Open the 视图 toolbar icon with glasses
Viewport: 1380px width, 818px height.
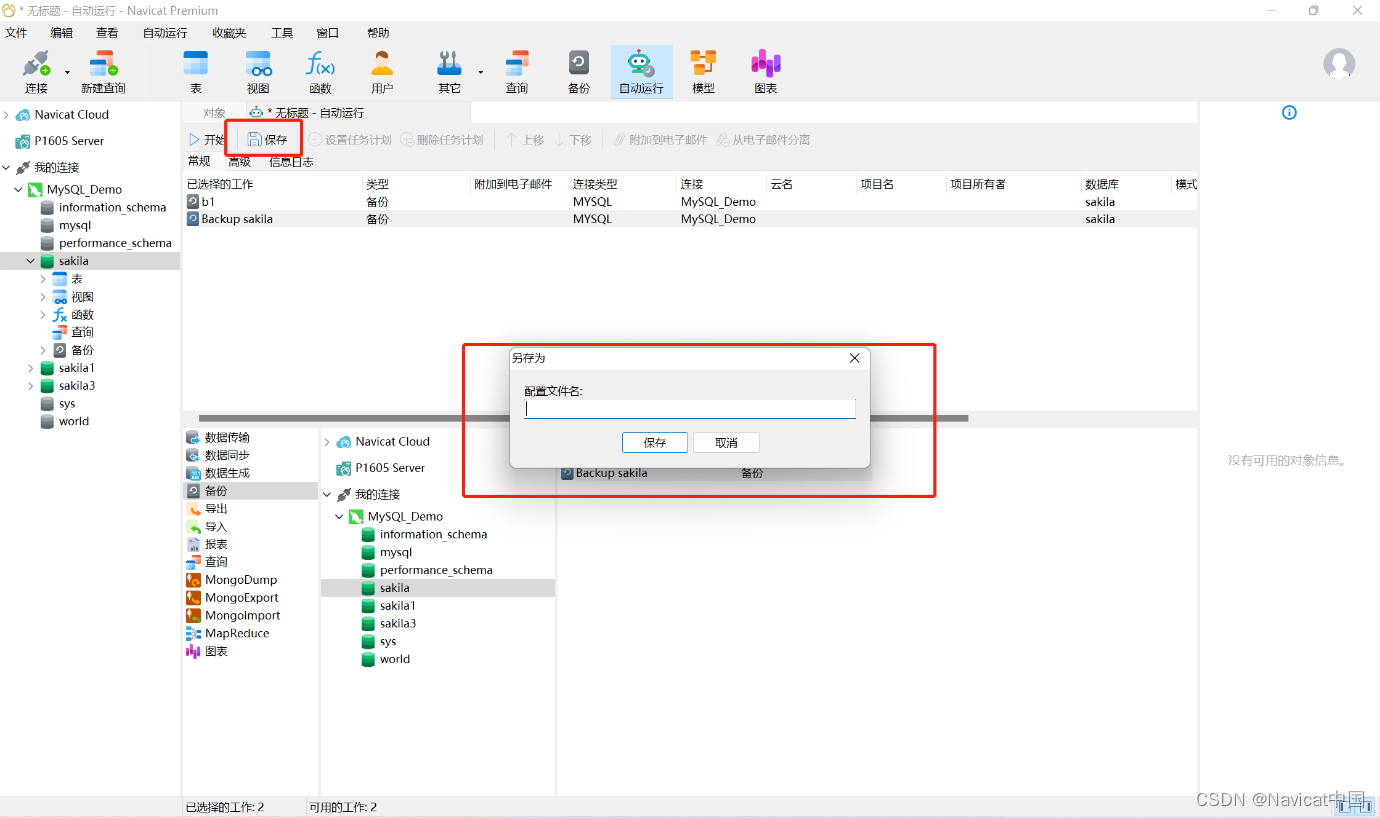[x=258, y=72]
